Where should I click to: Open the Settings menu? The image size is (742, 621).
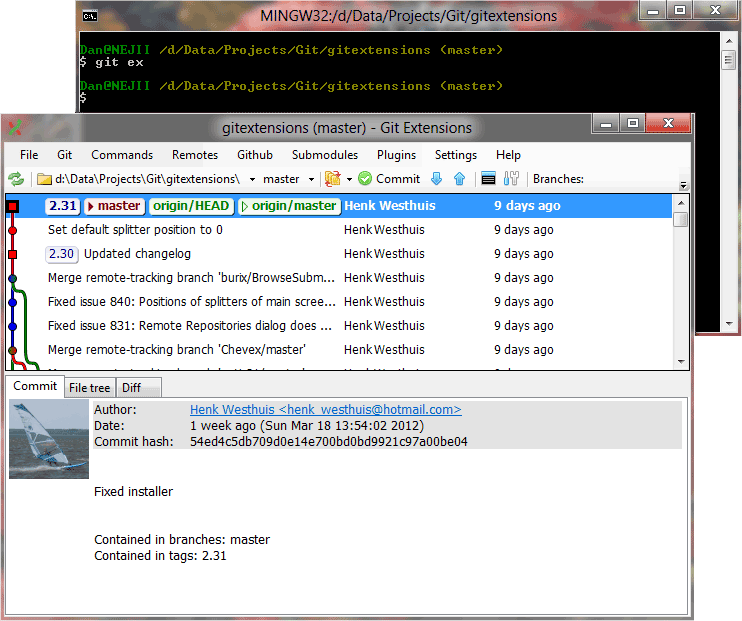click(x=456, y=155)
